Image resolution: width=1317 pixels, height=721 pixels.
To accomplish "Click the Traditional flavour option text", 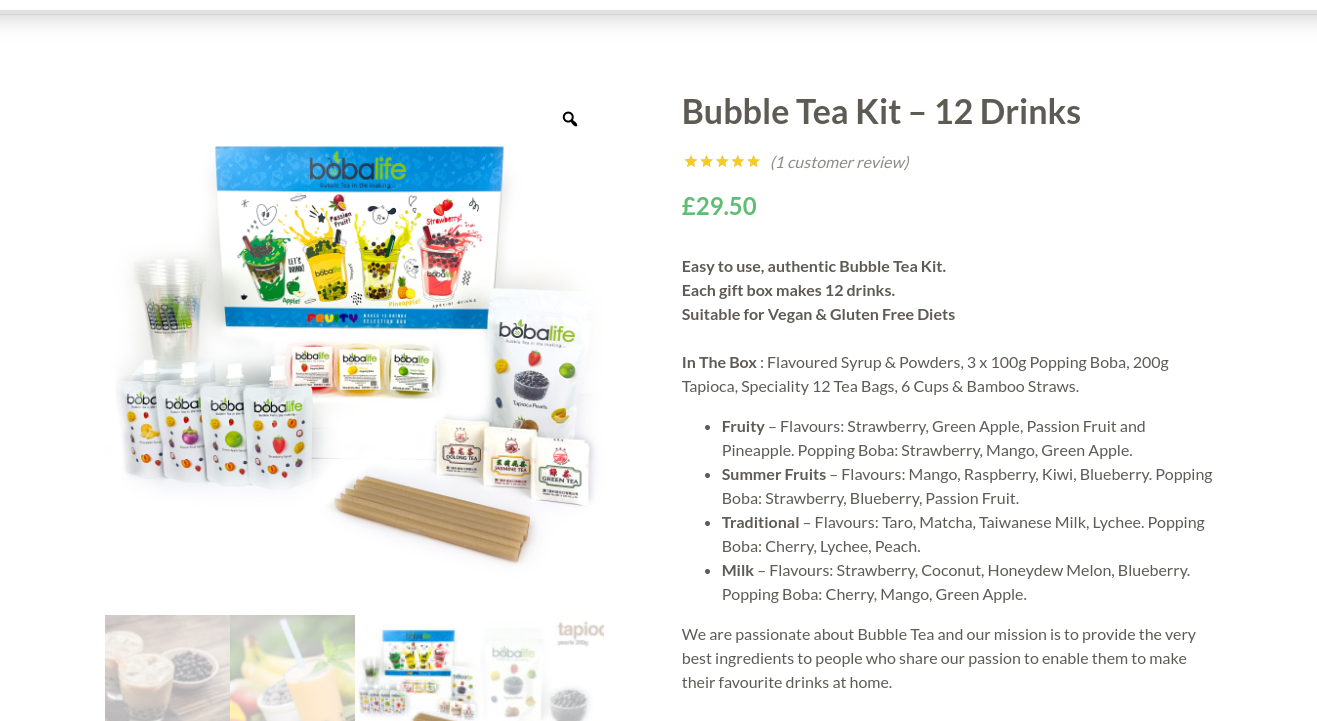I will coord(761,522).
